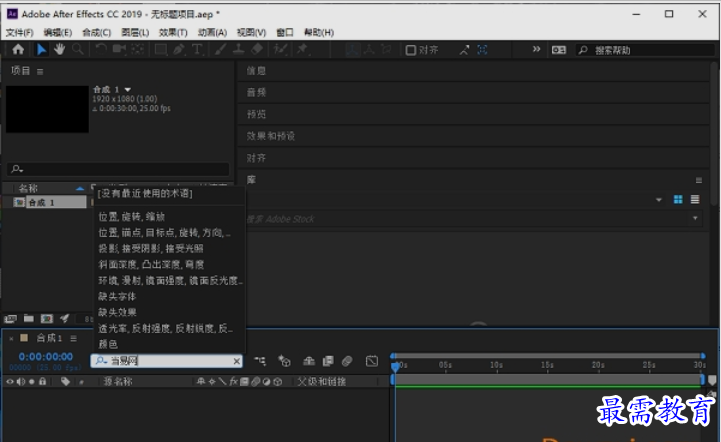The image size is (721, 442).
Task: Toggle the video eye column header
Action: tap(10, 381)
